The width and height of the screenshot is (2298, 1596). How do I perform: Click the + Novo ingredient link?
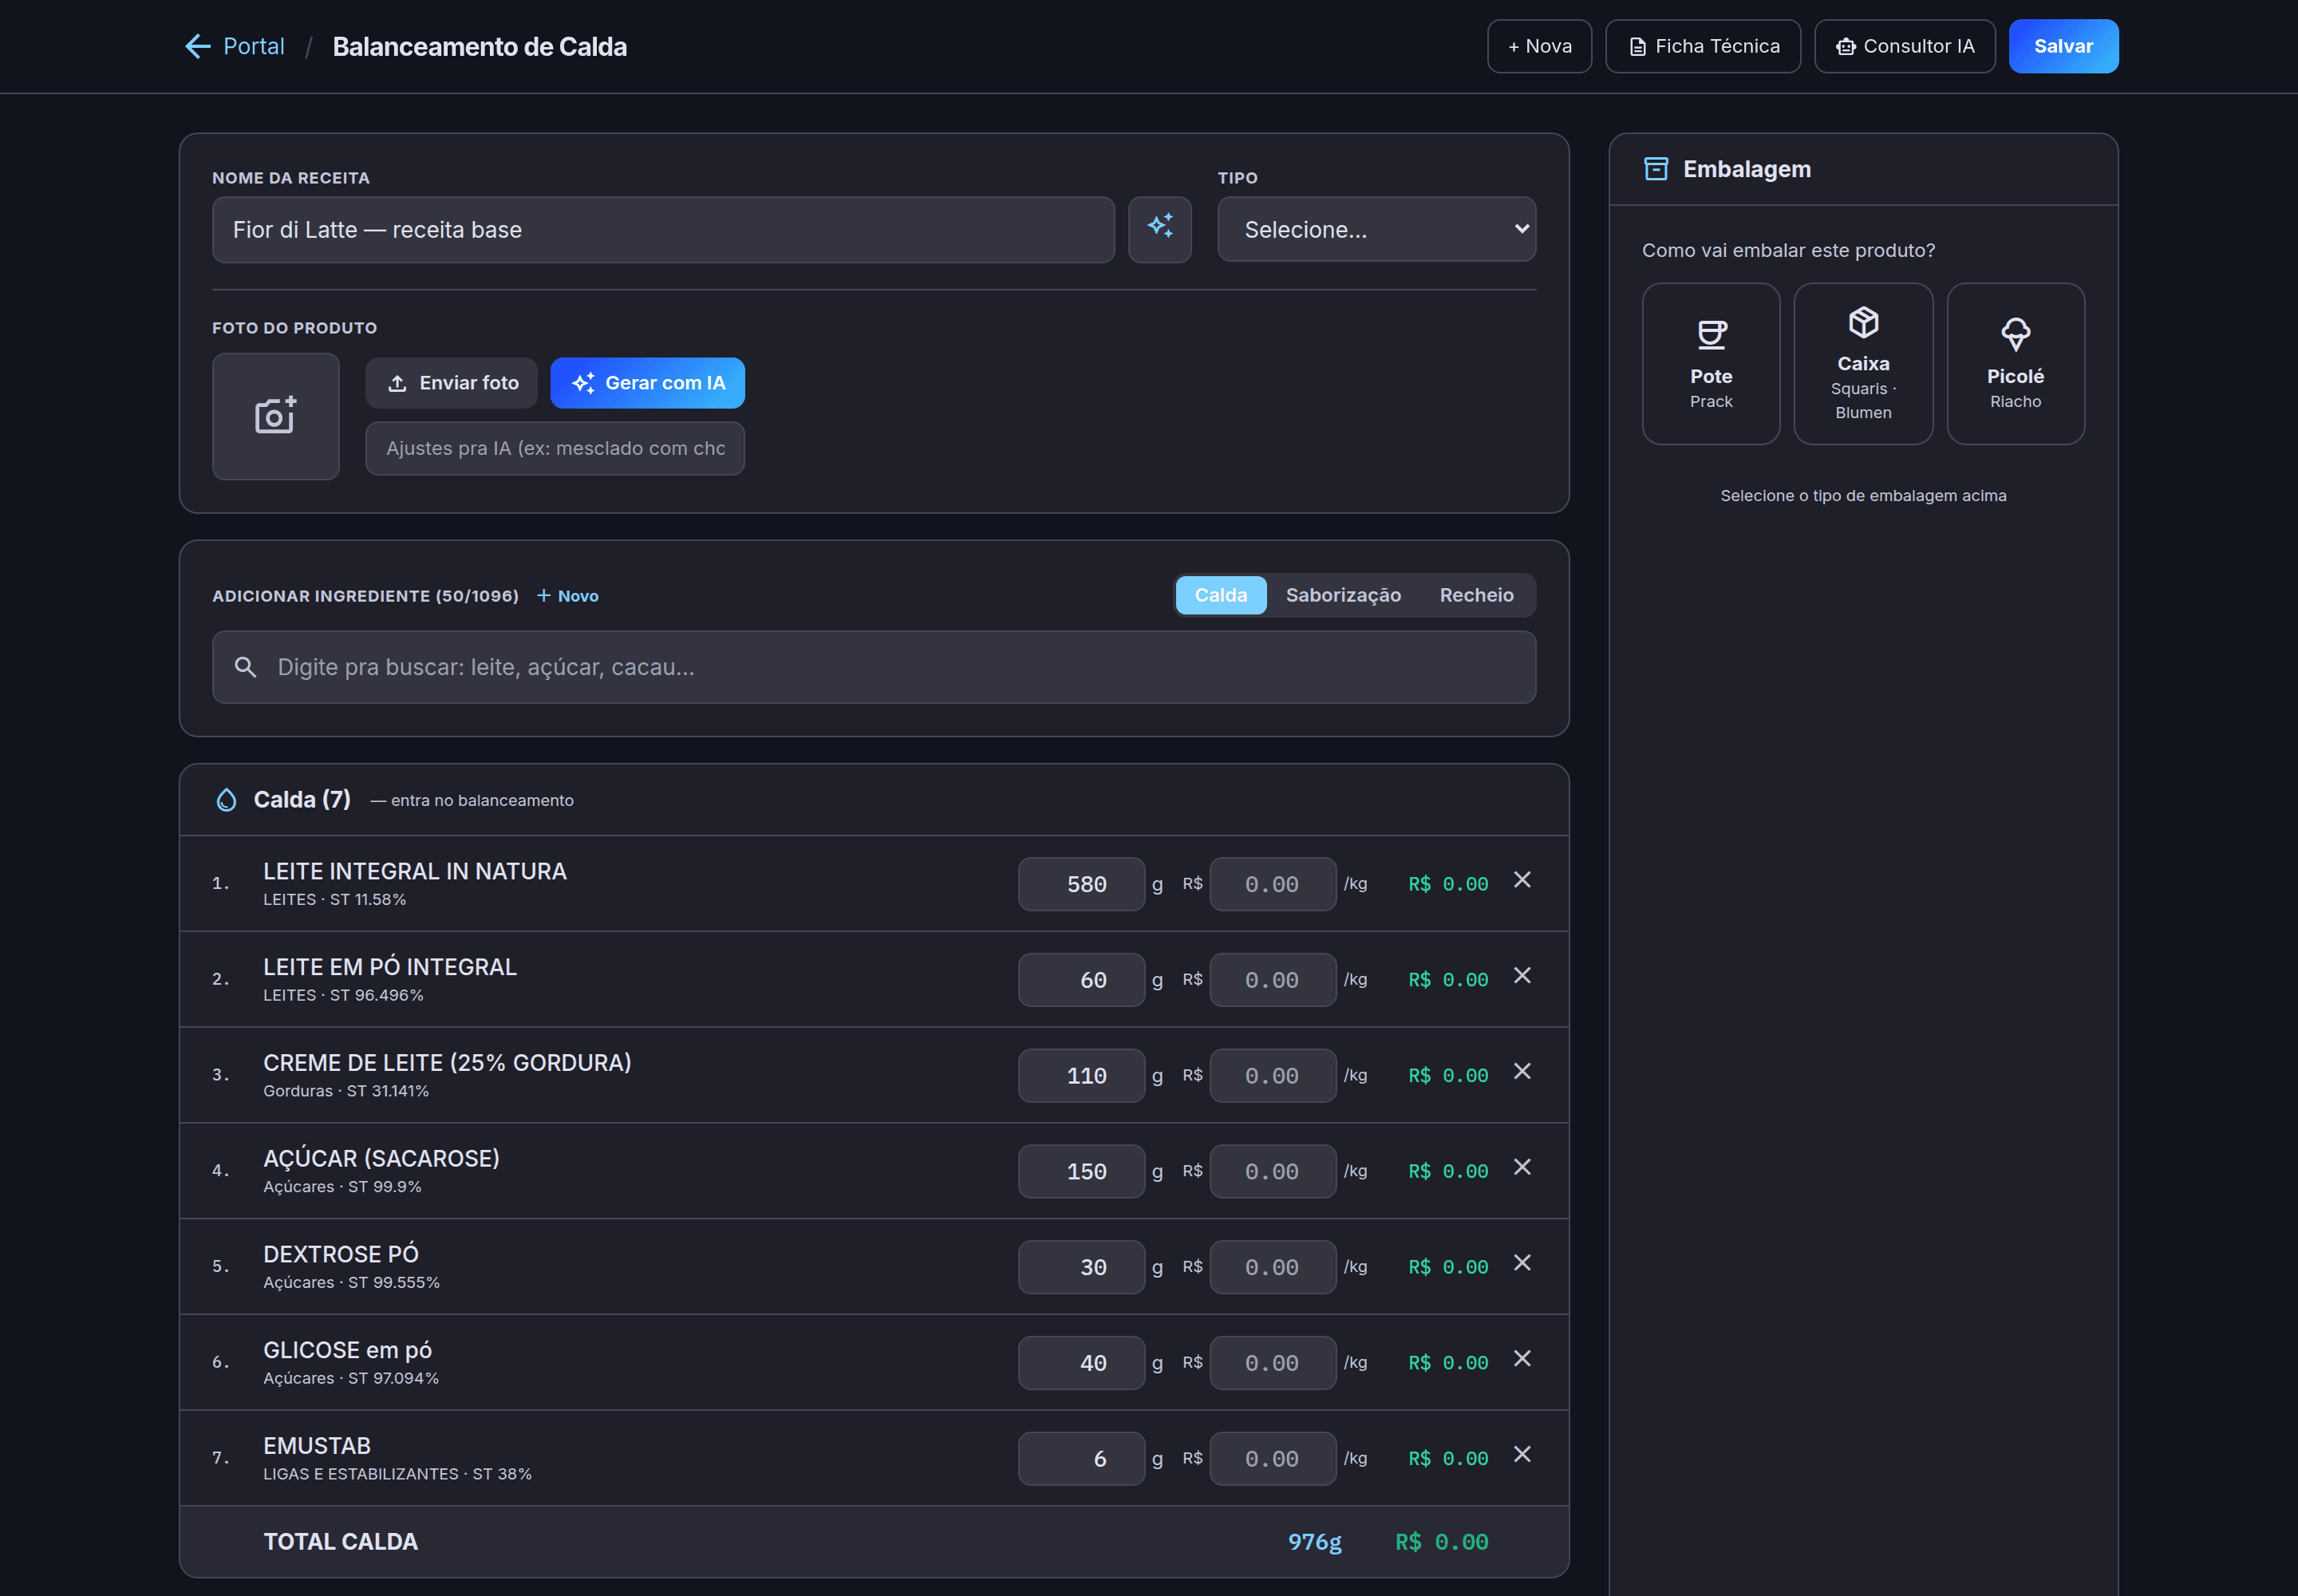coord(567,596)
